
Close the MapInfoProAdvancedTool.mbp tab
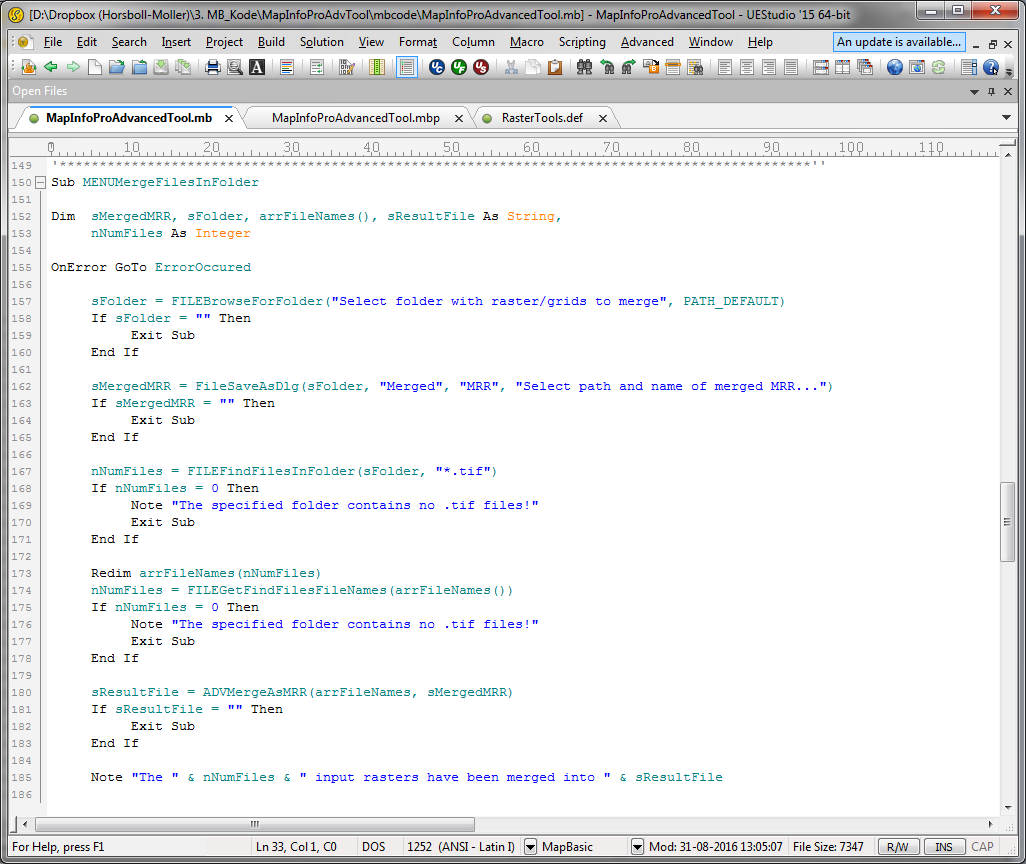click(459, 118)
